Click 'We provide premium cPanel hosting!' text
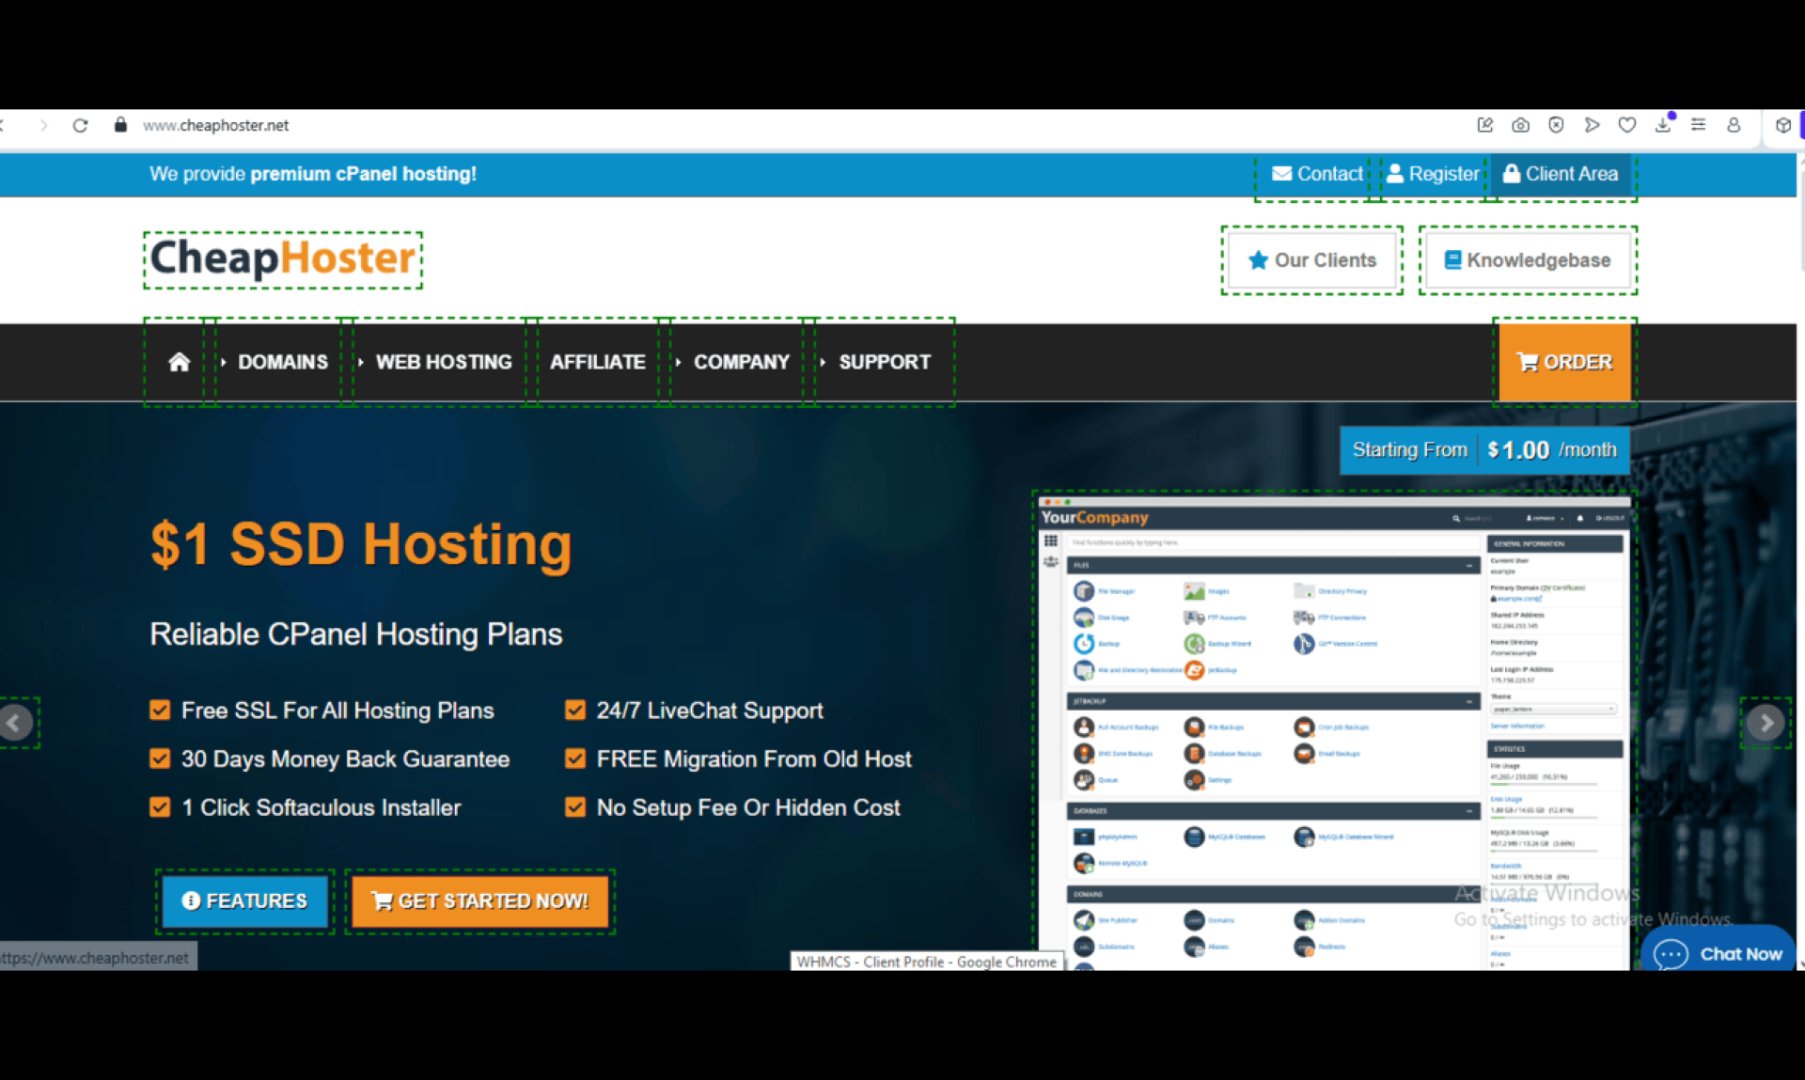Viewport: 1805px width, 1080px height. tap(313, 174)
